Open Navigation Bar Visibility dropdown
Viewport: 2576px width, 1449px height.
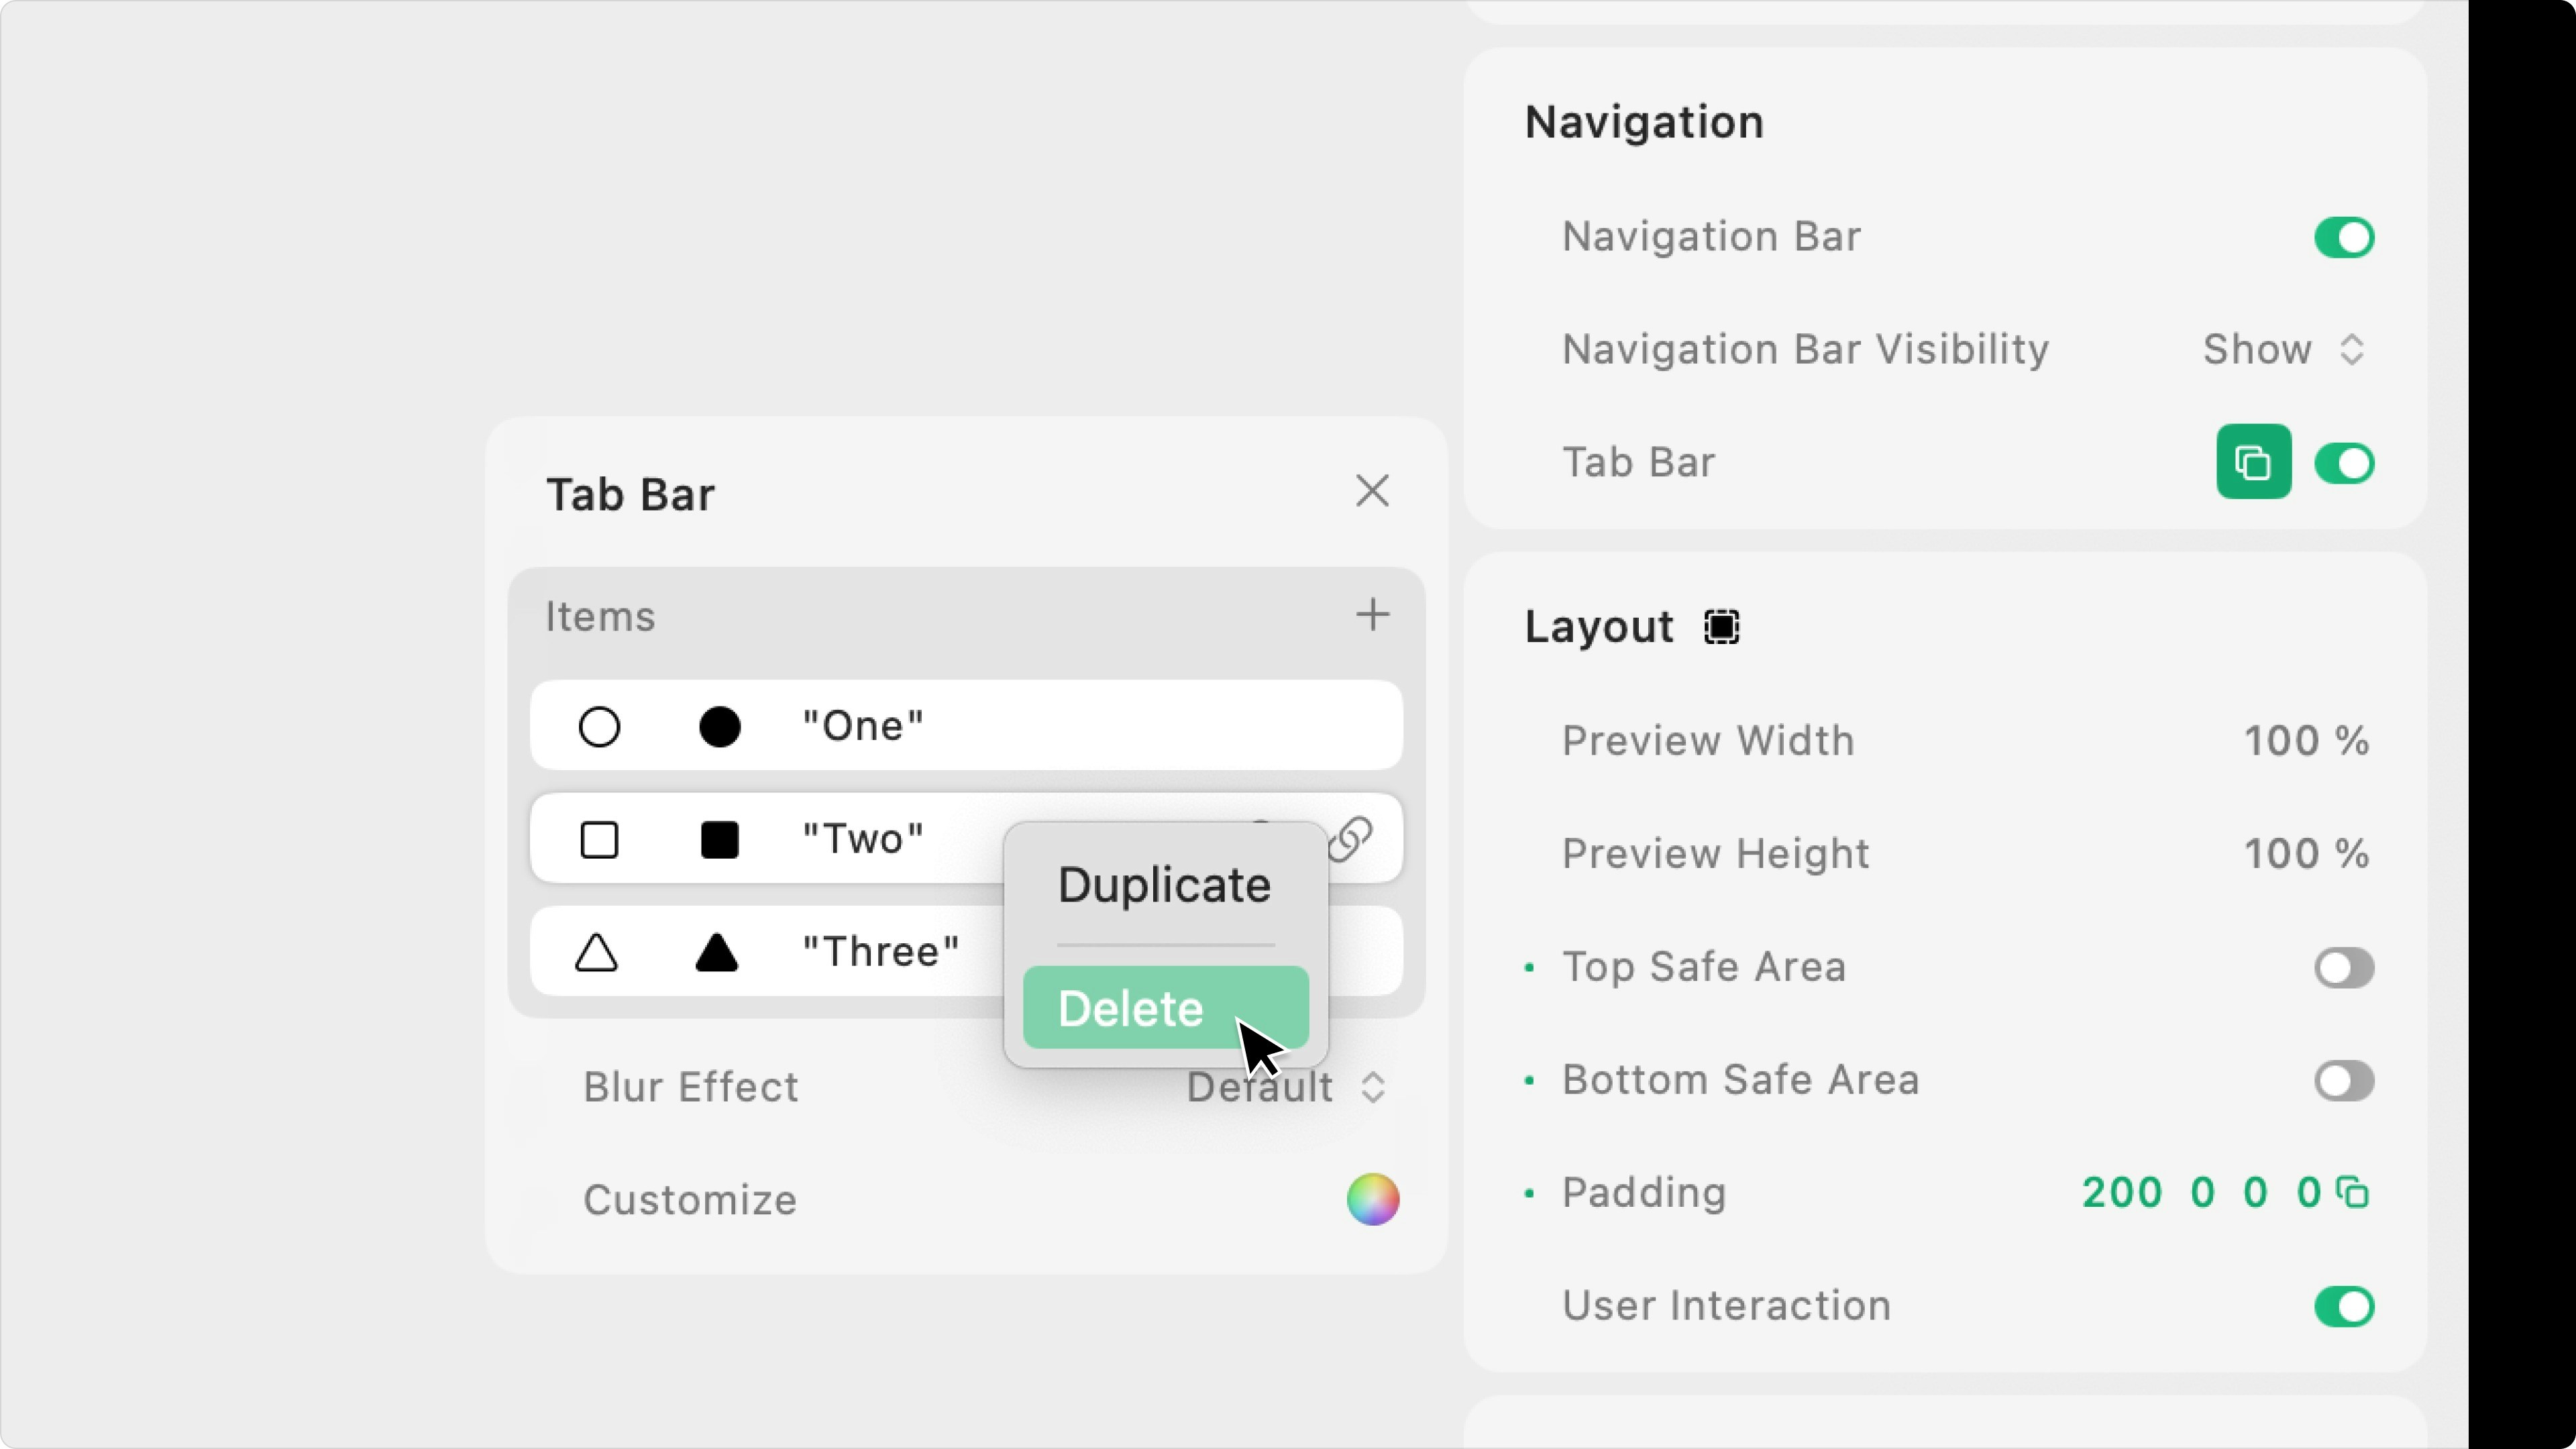[2283, 349]
